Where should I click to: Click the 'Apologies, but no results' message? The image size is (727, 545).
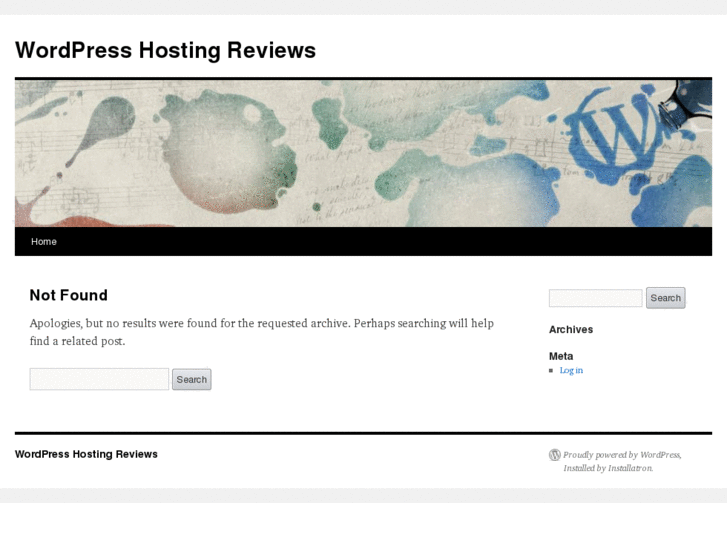point(262,332)
